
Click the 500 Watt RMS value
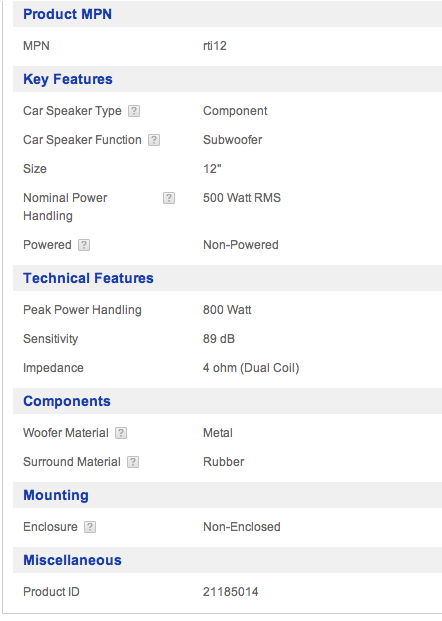[x=242, y=198]
